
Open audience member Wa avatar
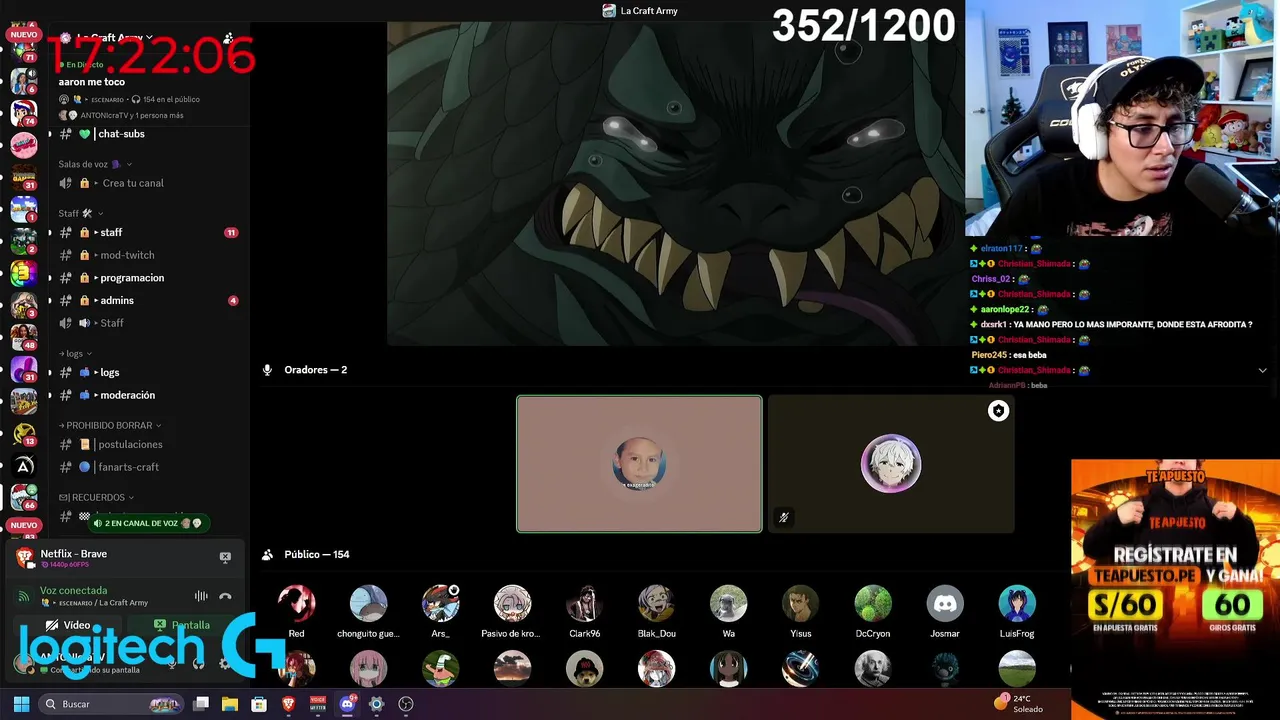[728, 604]
